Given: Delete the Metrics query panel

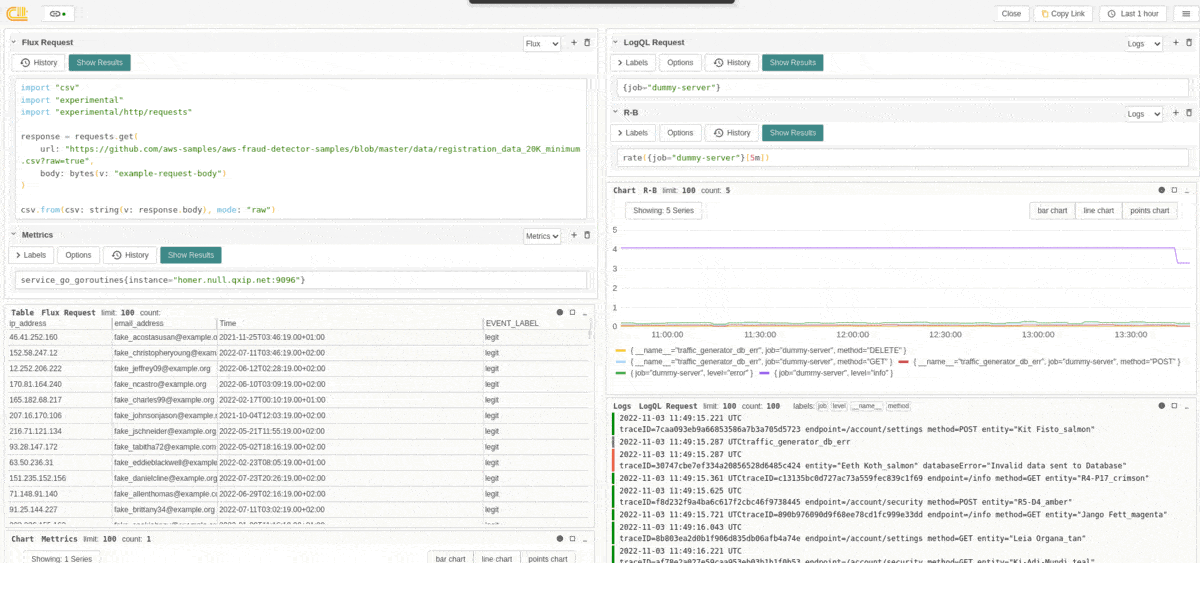Looking at the screenshot, I should [587, 235].
